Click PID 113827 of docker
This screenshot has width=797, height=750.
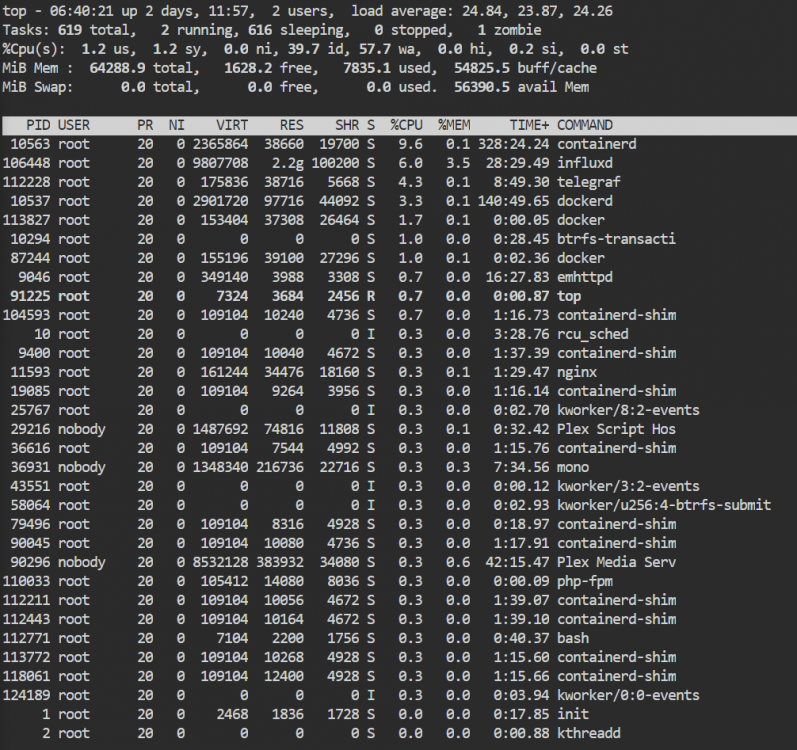pyautogui.click(x=26, y=220)
